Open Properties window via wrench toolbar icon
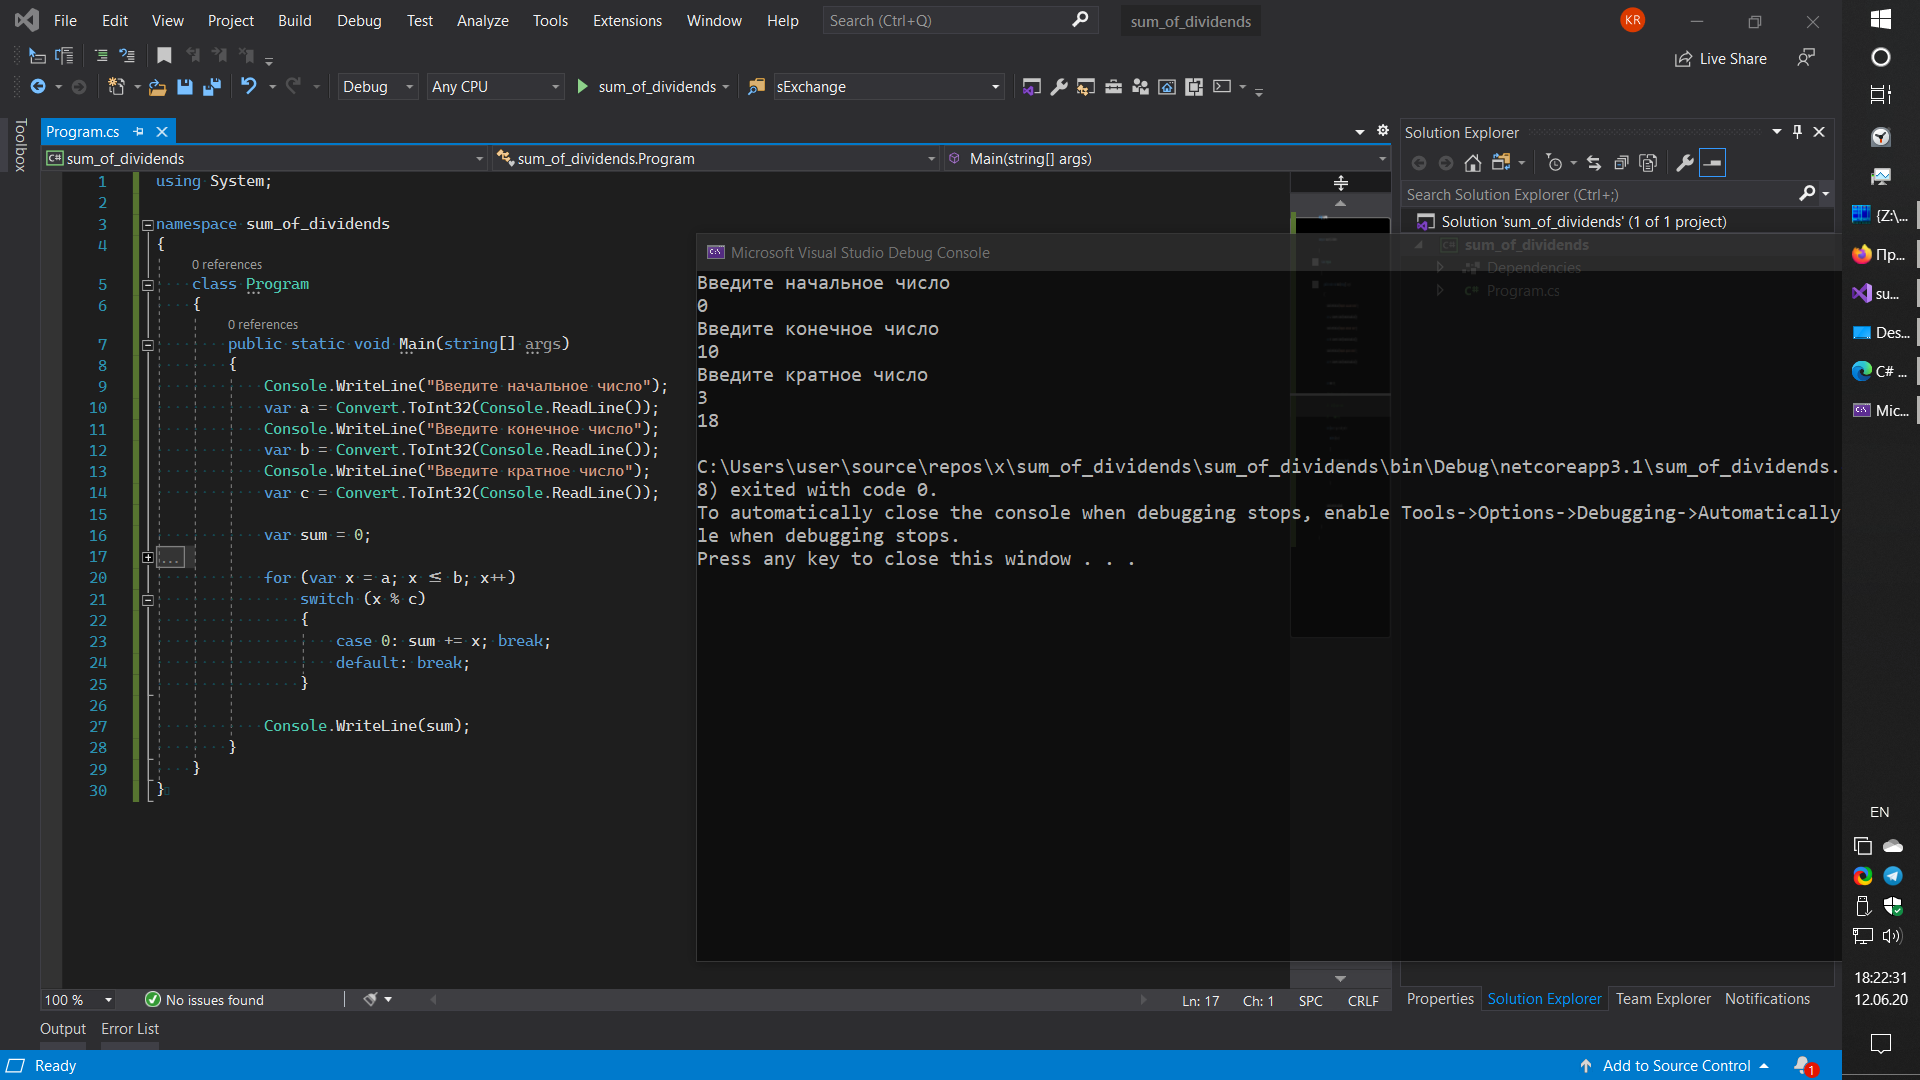1920x1080 pixels. 1059,87
